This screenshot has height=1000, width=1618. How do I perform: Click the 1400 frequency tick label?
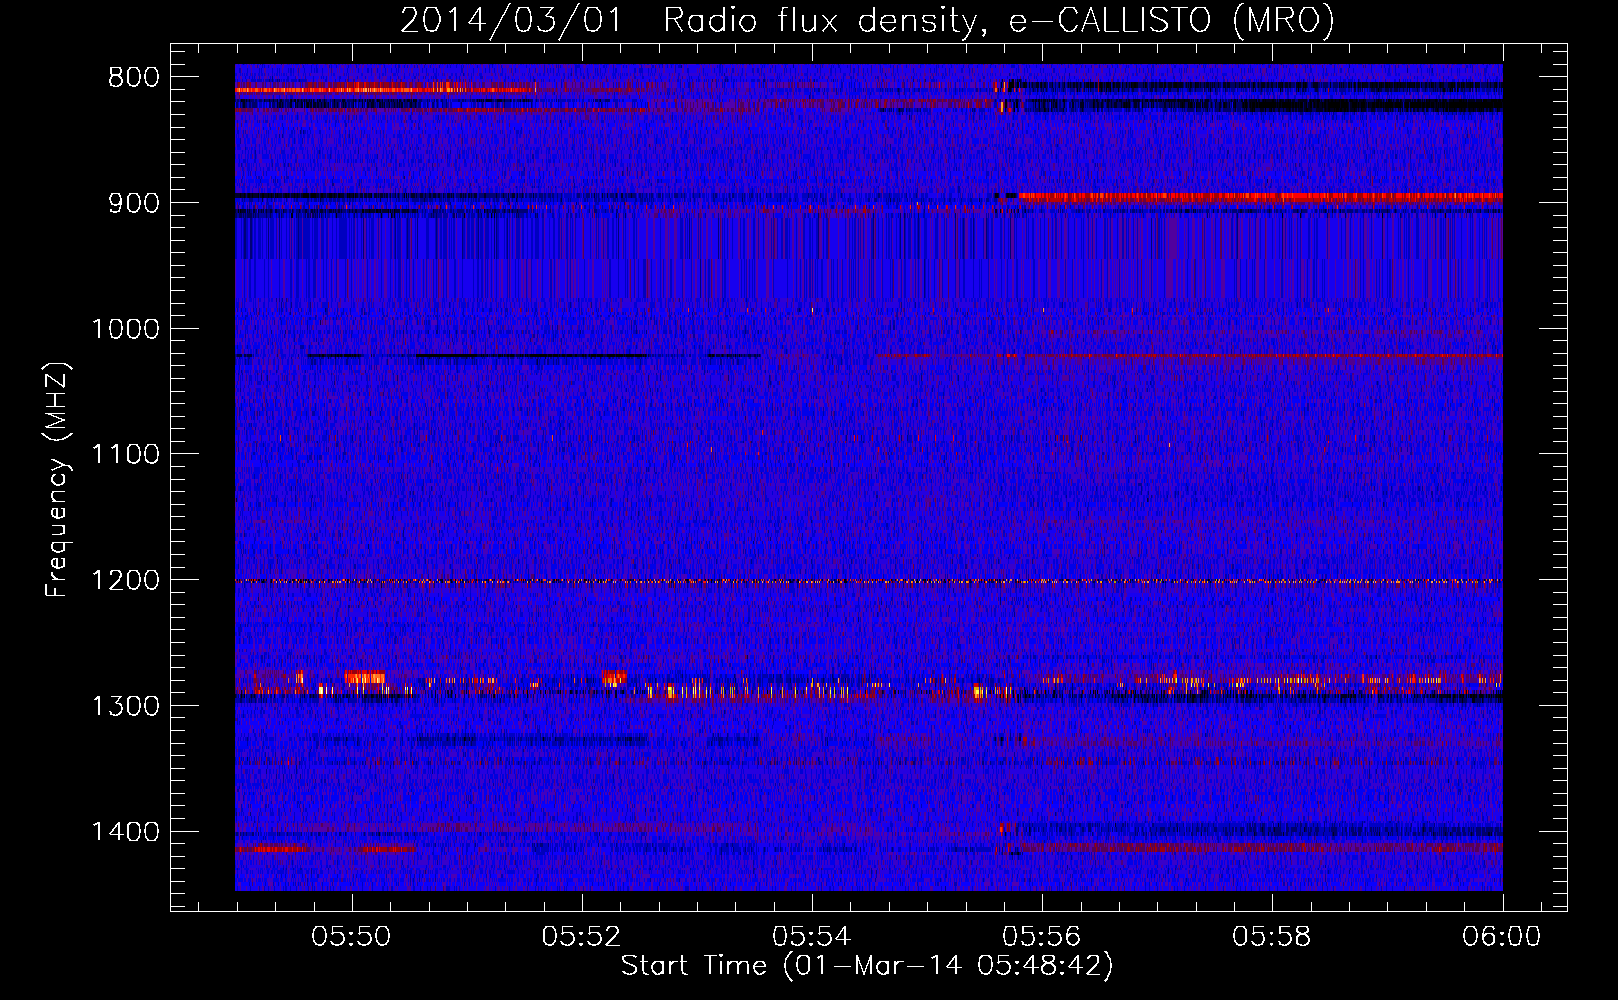coord(125,832)
